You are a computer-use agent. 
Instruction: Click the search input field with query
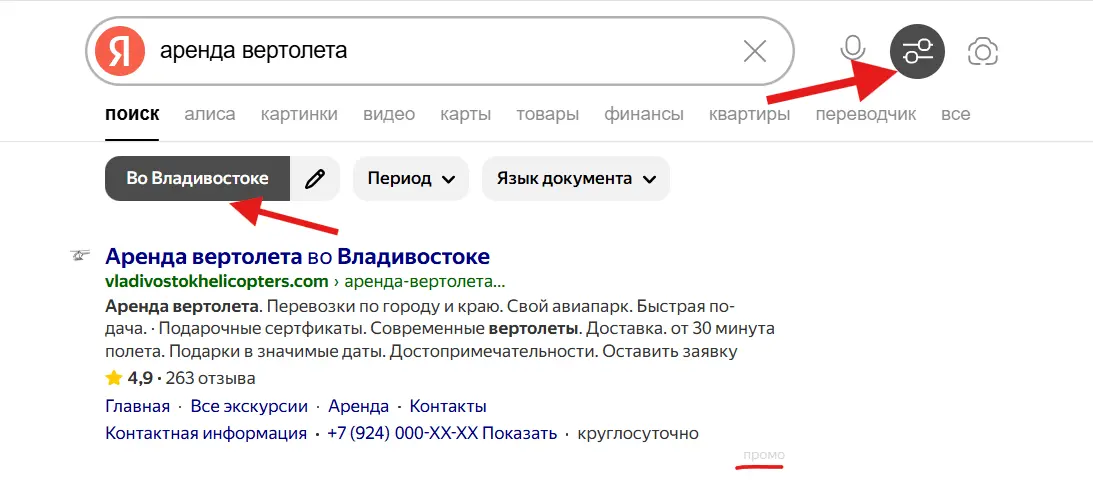(430, 50)
